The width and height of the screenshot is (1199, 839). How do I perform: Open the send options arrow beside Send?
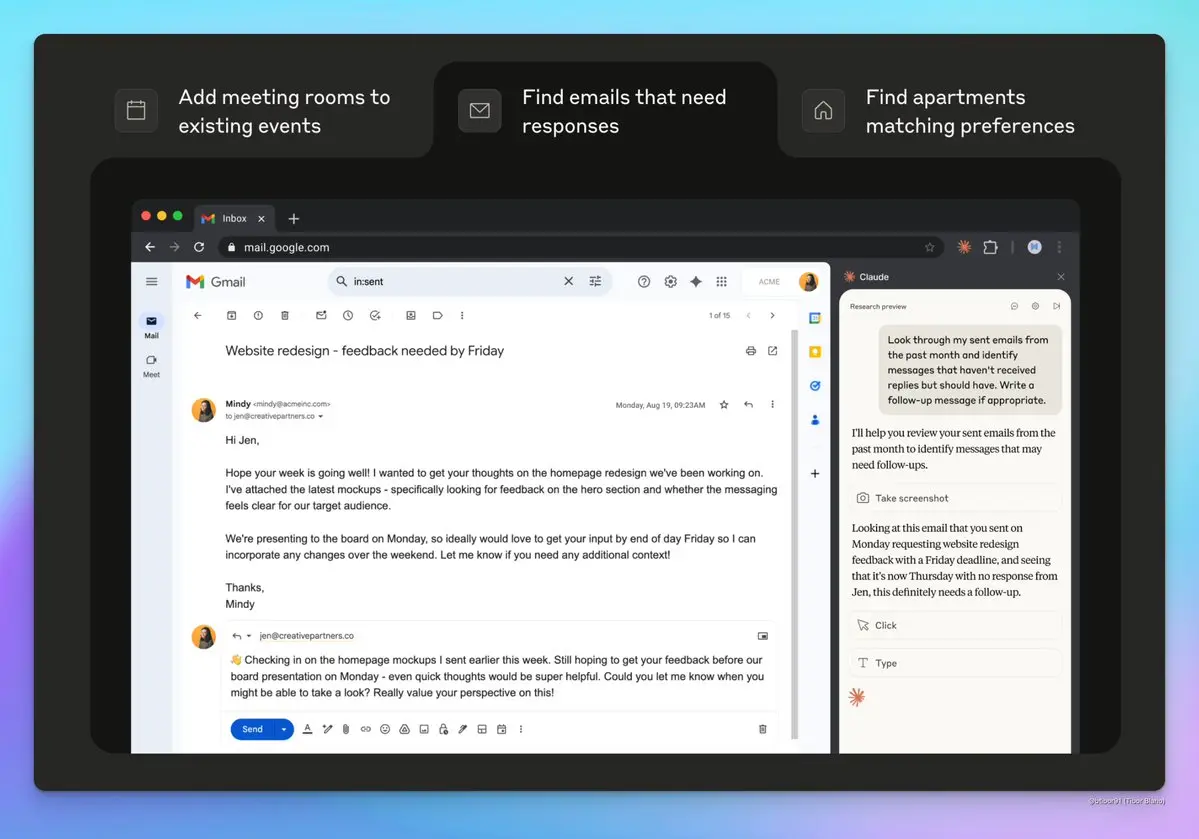[x=284, y=729]
